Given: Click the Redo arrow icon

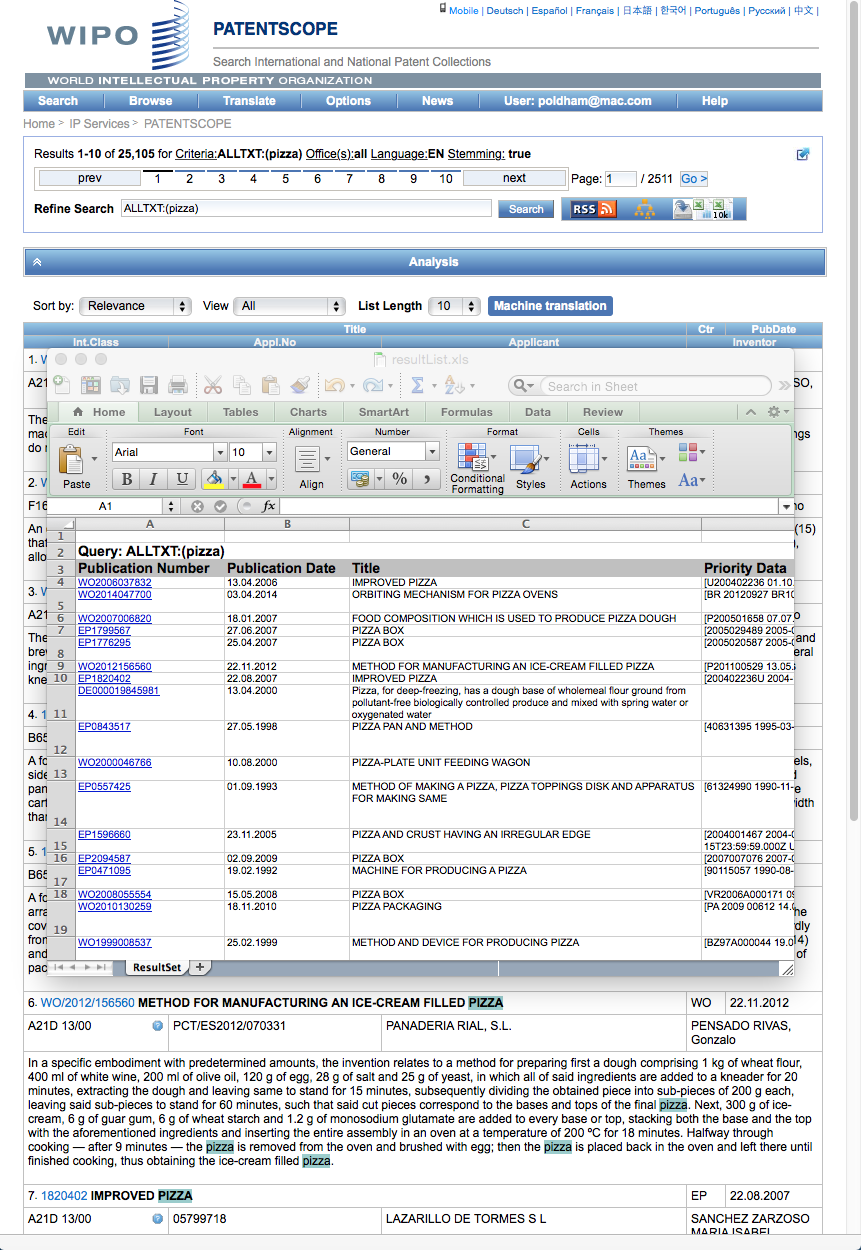Looking at the screenshot, I should coord(372,385).
